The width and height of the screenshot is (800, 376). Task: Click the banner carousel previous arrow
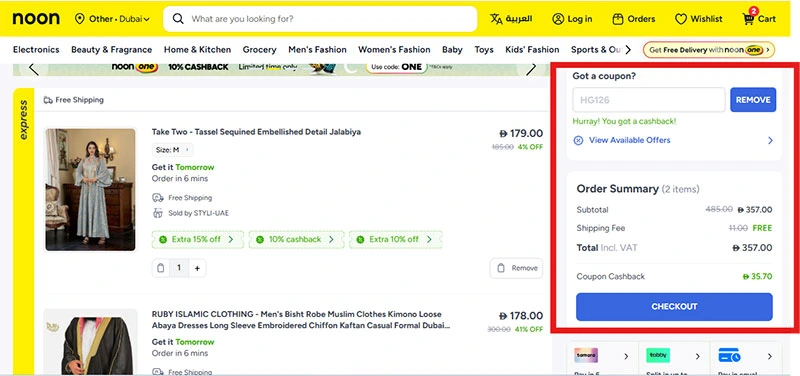[x=34, y=69]
